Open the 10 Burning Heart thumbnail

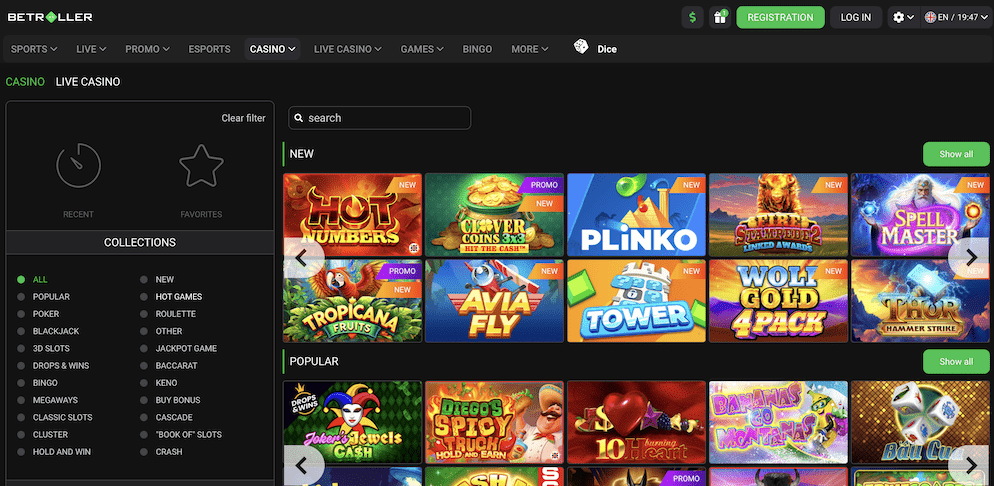coord(636,422)
